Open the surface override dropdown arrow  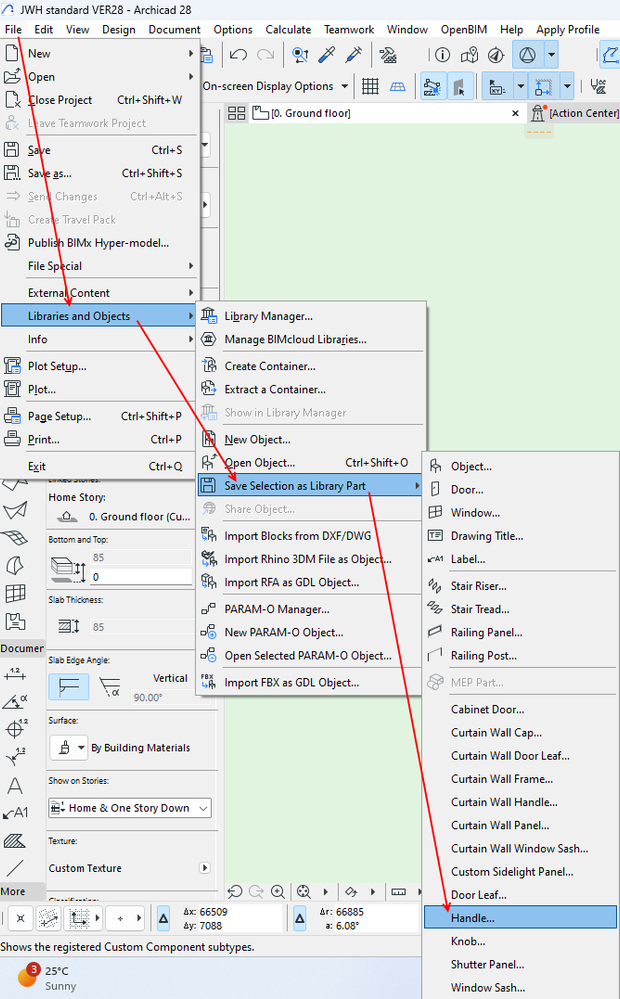82,747
